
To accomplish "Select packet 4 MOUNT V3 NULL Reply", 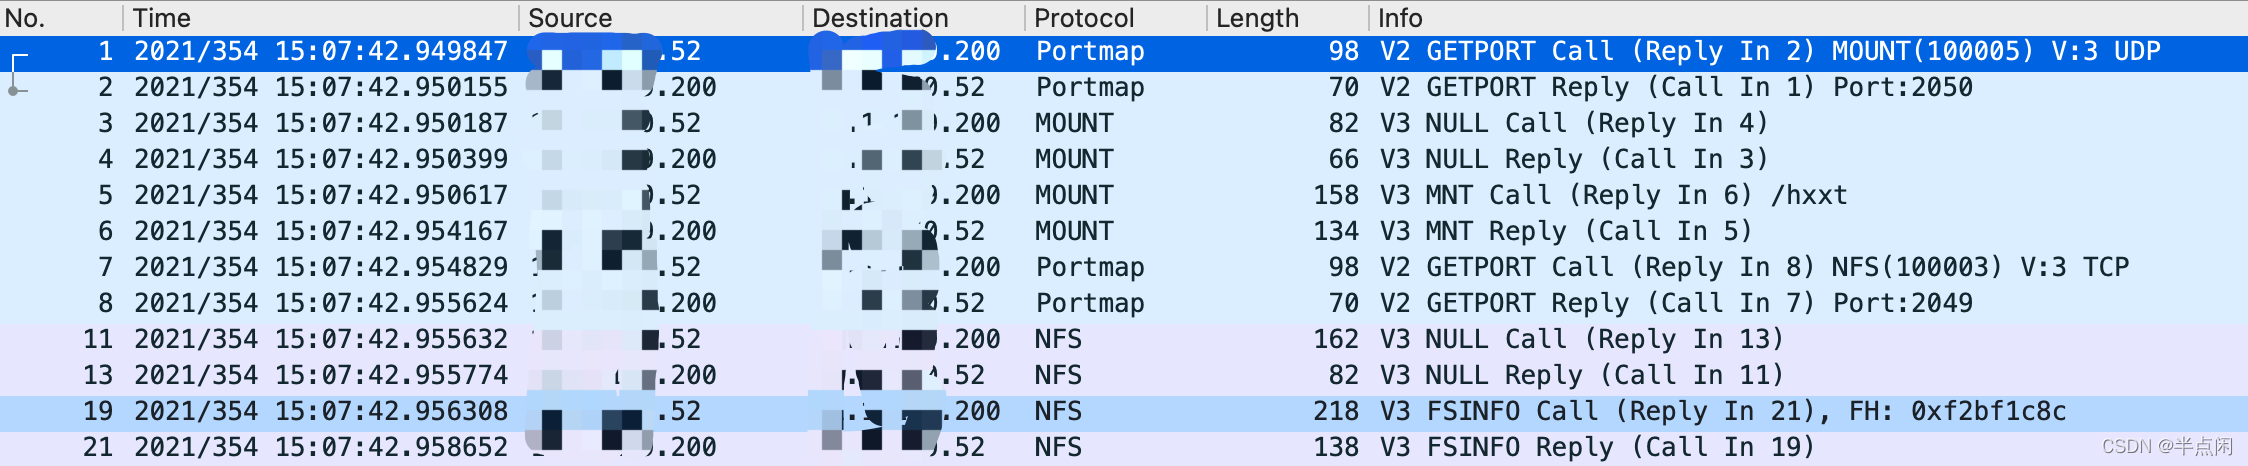I will pos(1124,160).
